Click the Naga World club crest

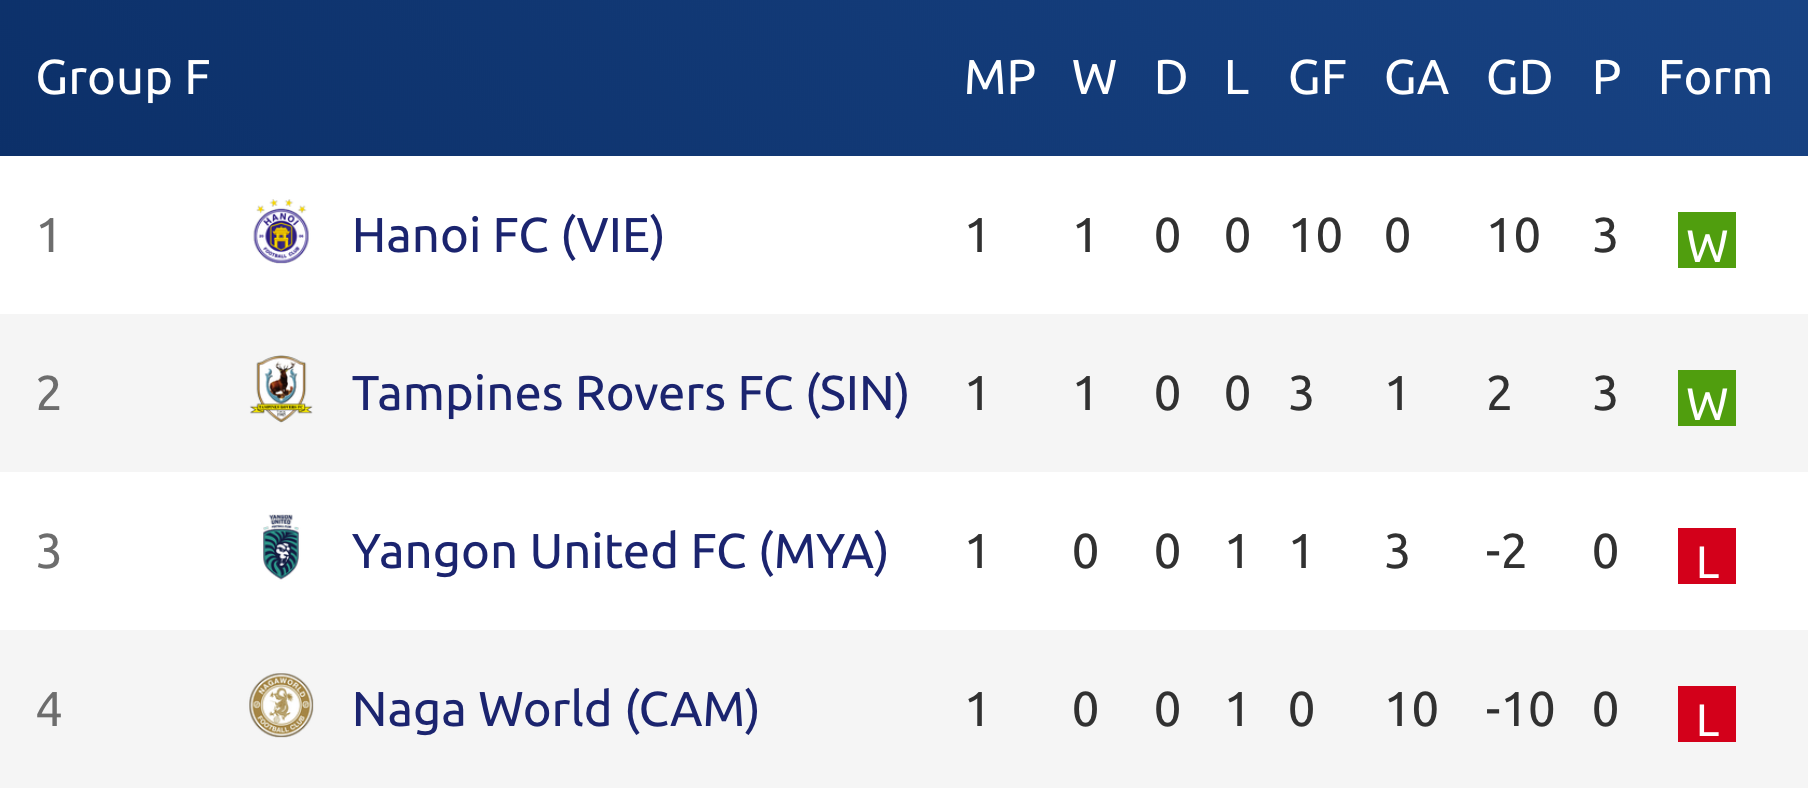(281, 705)
